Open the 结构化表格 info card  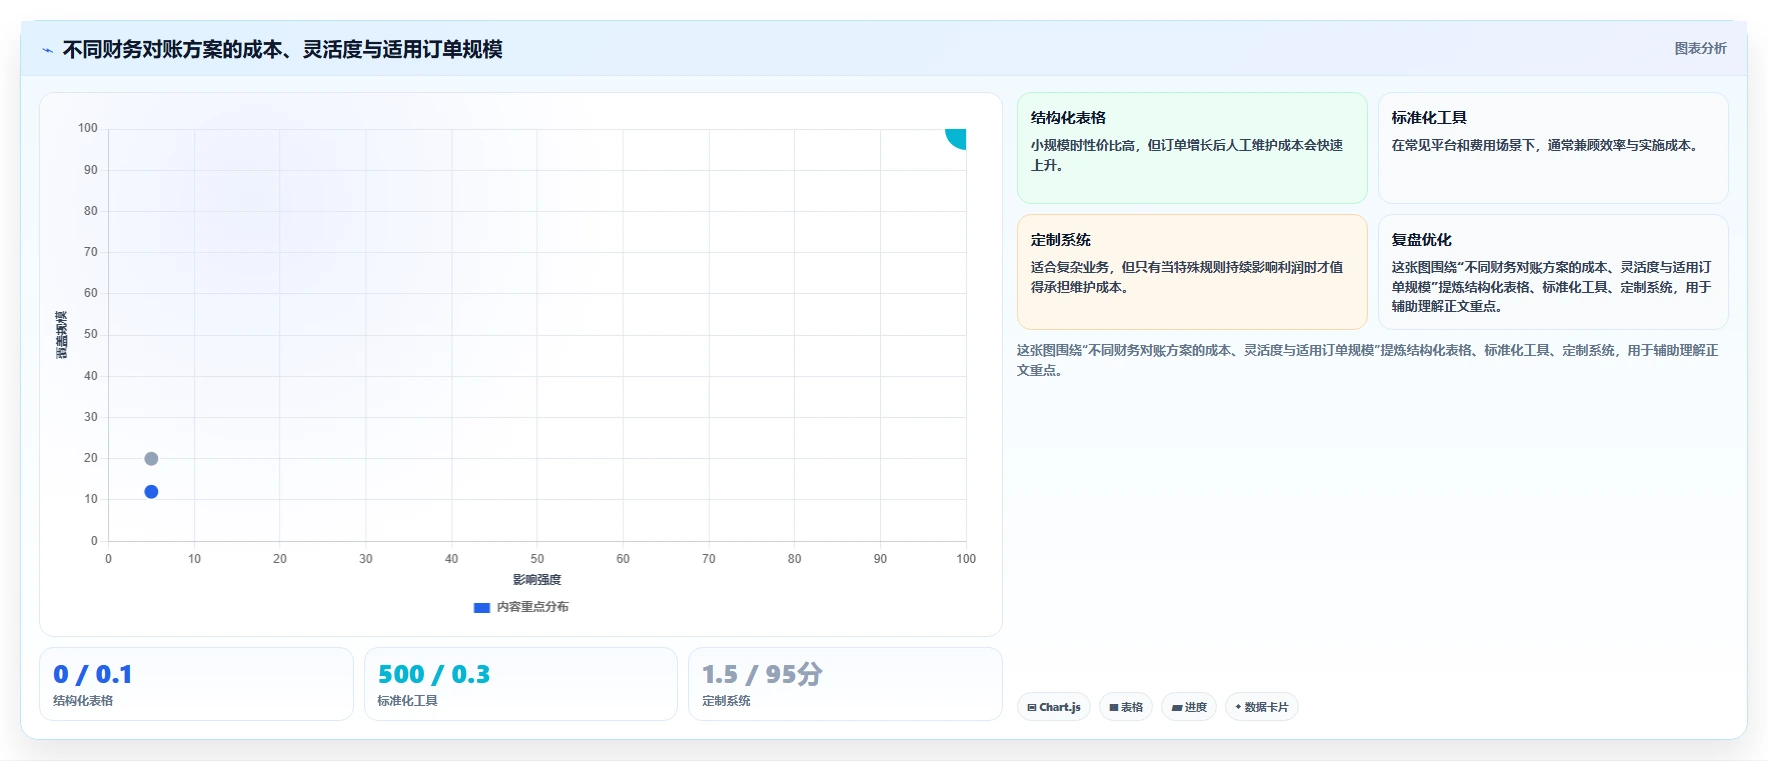[1192, 148]
